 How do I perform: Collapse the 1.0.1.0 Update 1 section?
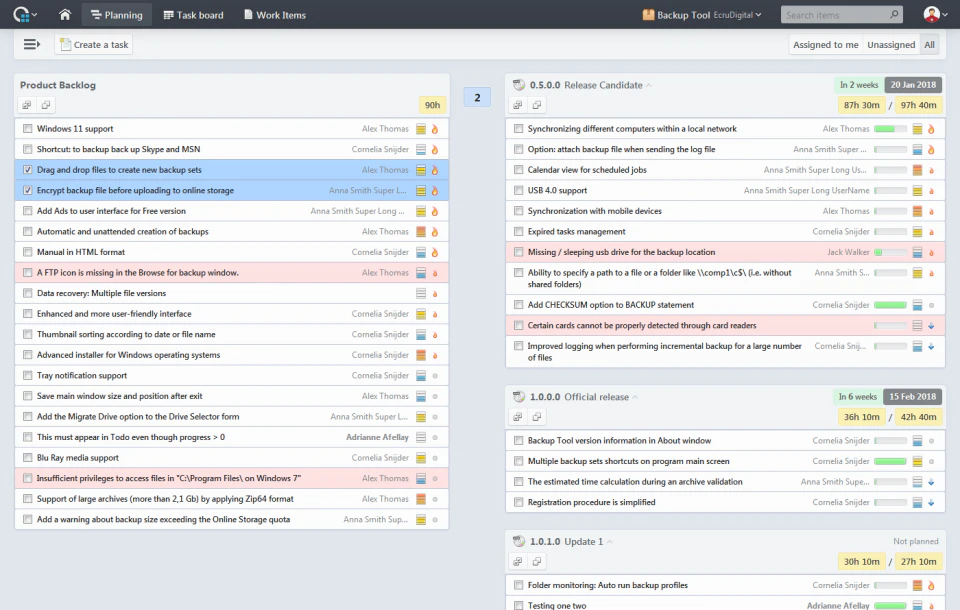coord(609,541)
